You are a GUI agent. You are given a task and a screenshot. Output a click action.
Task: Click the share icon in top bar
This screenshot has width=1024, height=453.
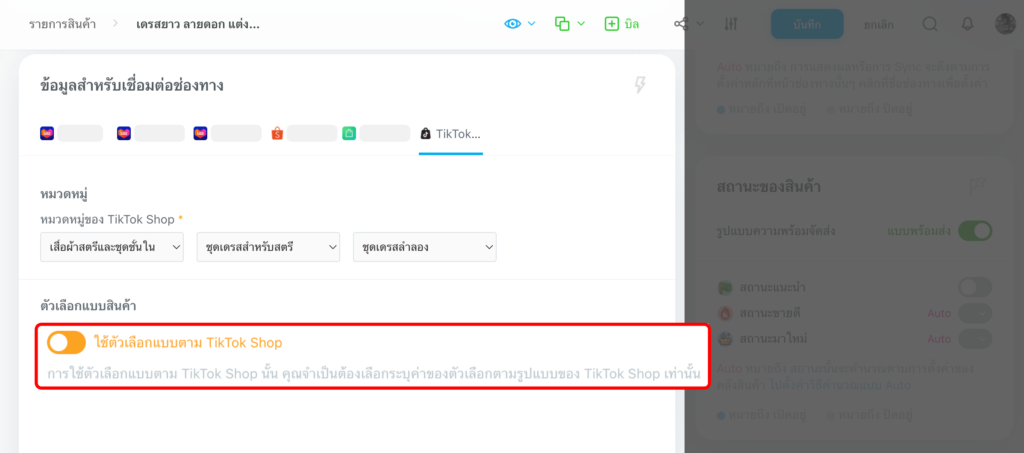(682, 23)
